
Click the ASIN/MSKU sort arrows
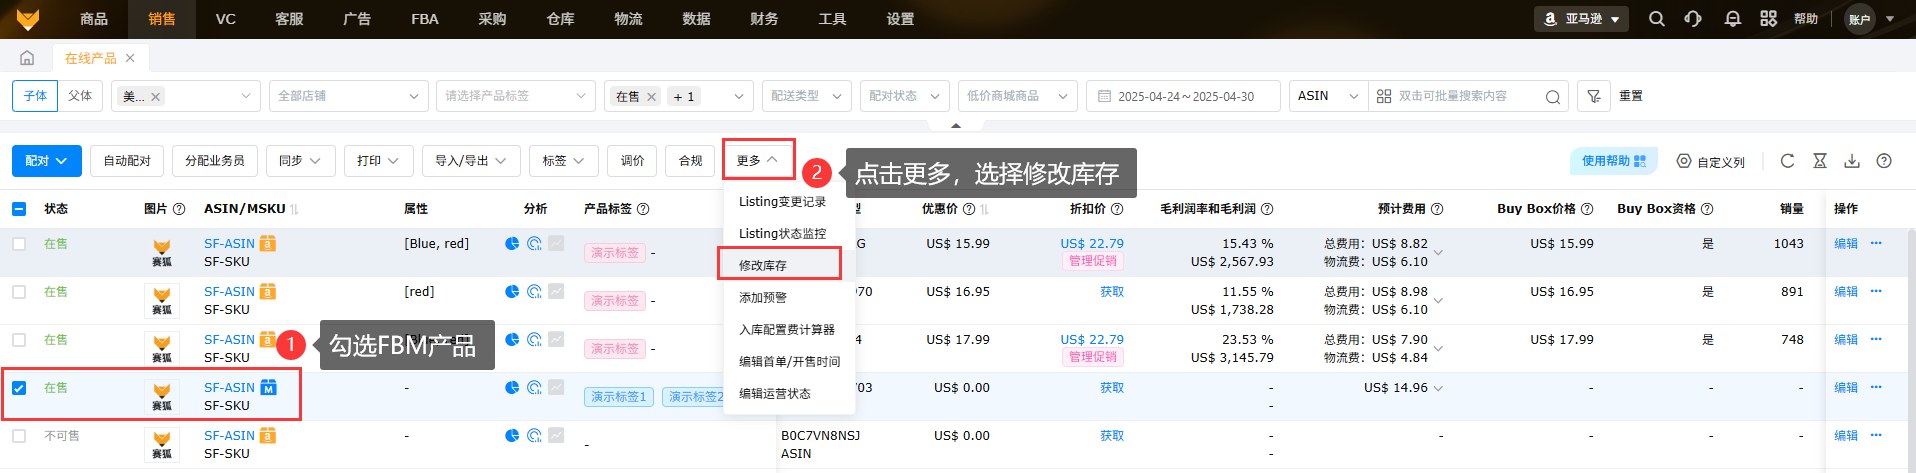[294, 209]
